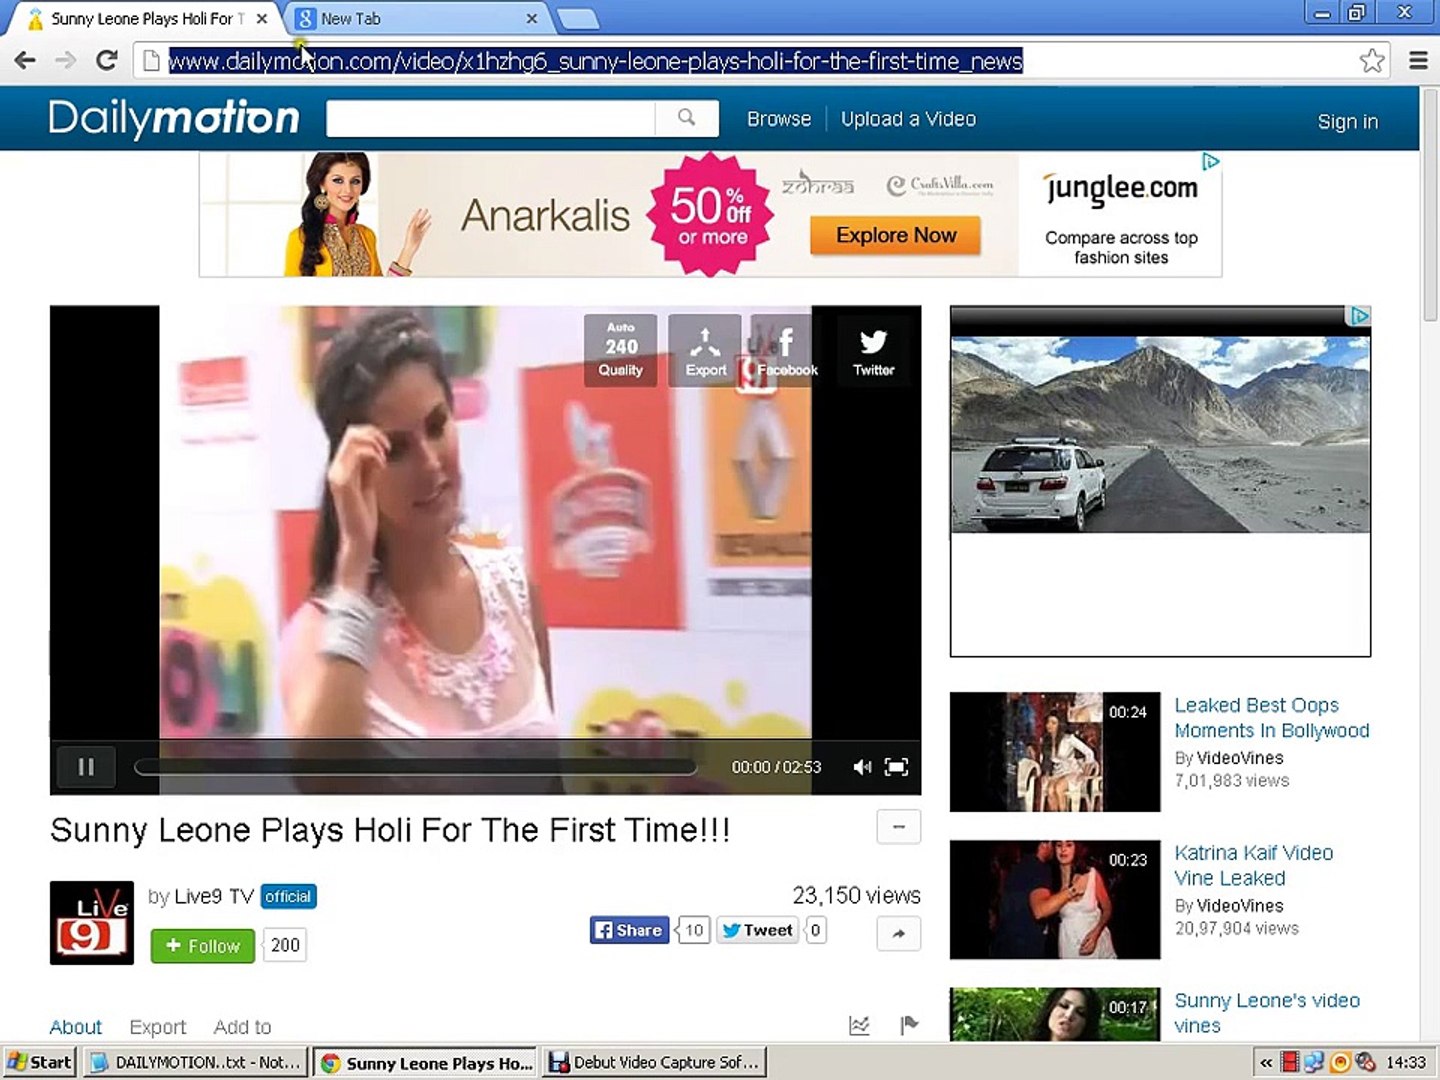The width and height of the screenshot is (1440, 1080).
Task: Share to Facebook from the video overlay
Action: point(787,350)
